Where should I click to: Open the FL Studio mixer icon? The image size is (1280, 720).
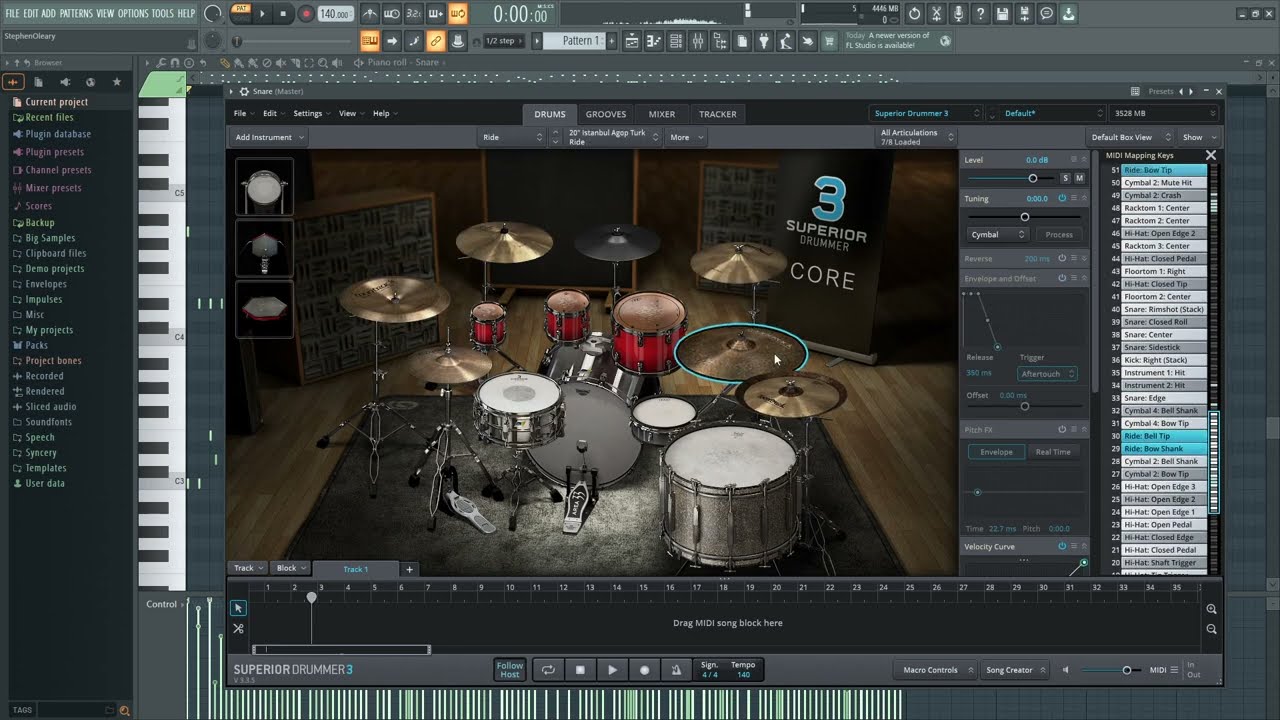pyautogui.click(x=698, y=41)
